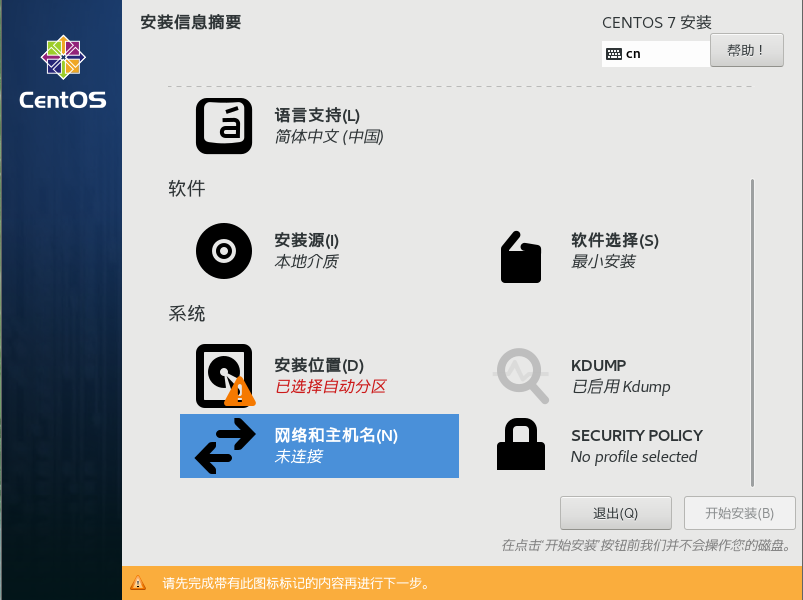Click the 开始安装(B) begin installation button

coord(739,513)
